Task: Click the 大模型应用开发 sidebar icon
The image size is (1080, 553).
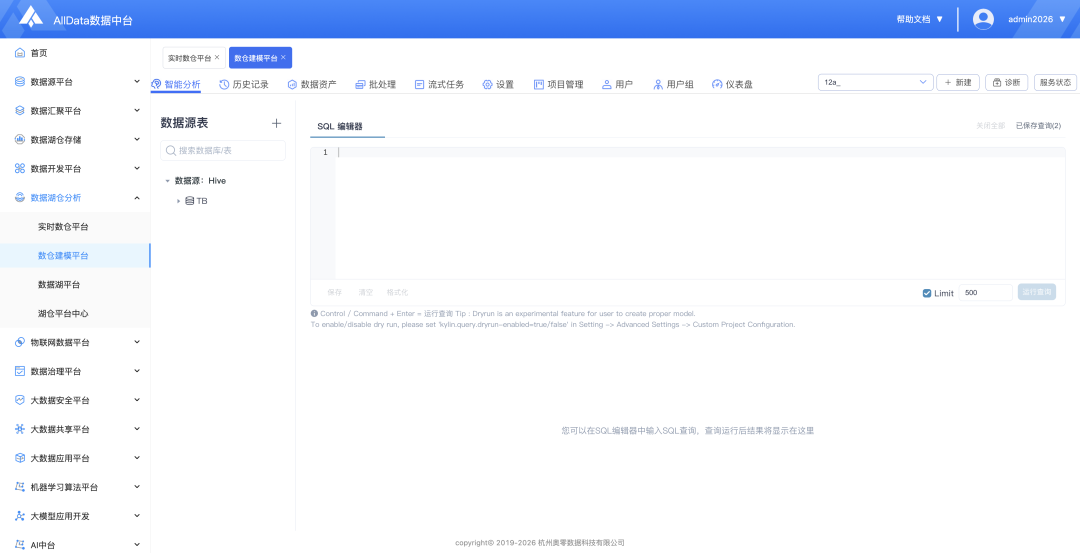Action: (20, 516)
